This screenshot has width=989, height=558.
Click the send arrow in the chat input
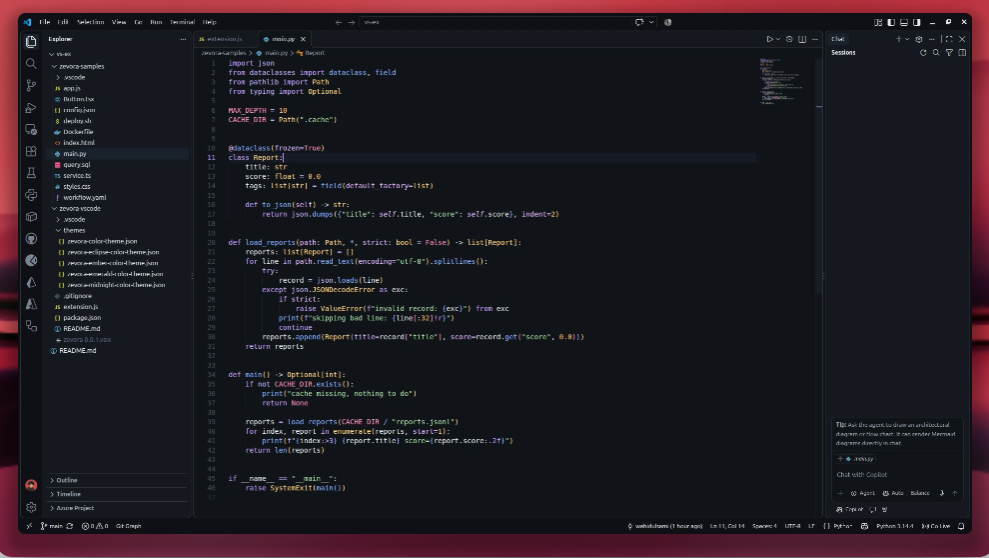(x=955, y=493)
